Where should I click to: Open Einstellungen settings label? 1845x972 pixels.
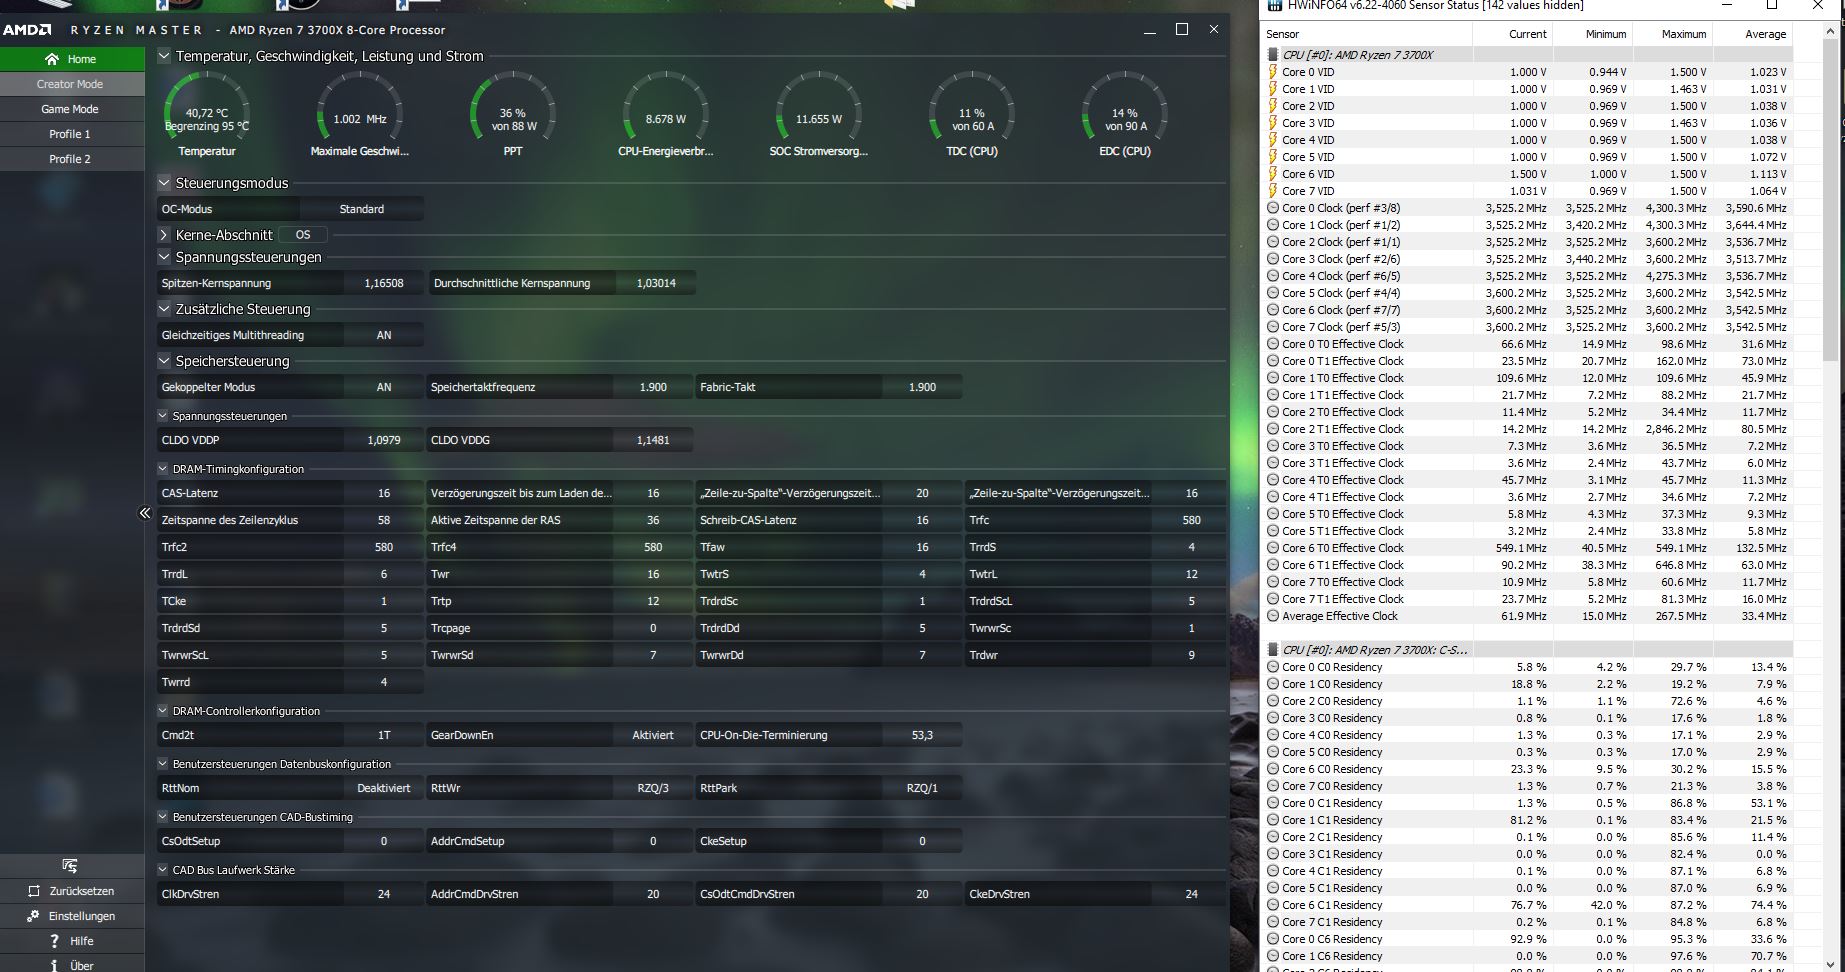pyautogui.click(x=82, y=916)
